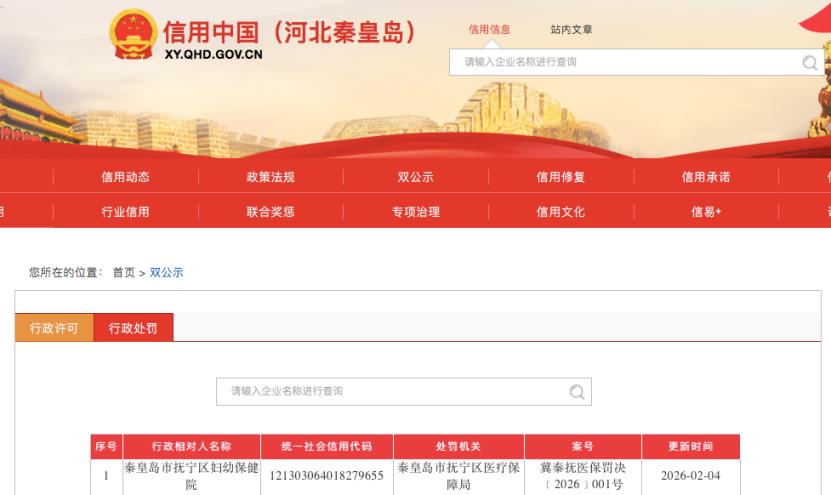Go to 信用文化 section
The image size is (831, 495).
(x=560, y=212)
